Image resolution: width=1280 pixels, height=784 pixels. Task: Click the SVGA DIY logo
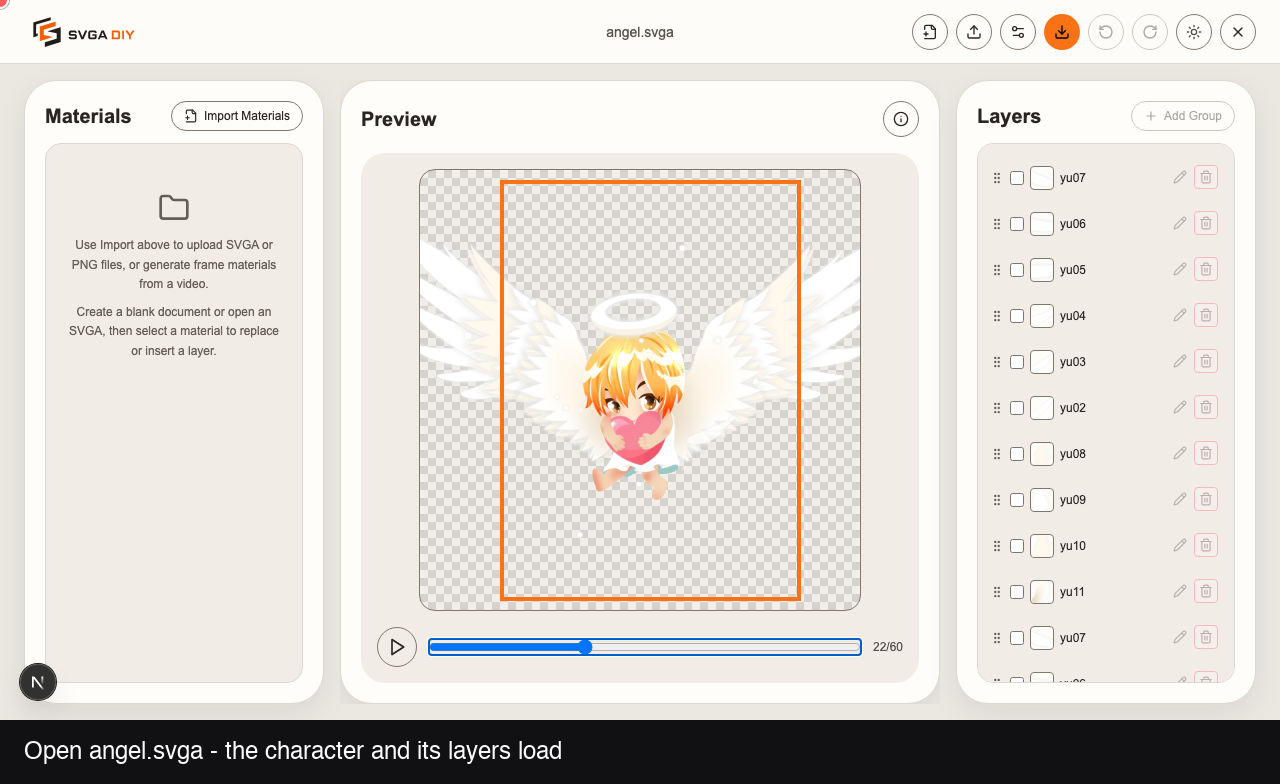tap(84, 32)
